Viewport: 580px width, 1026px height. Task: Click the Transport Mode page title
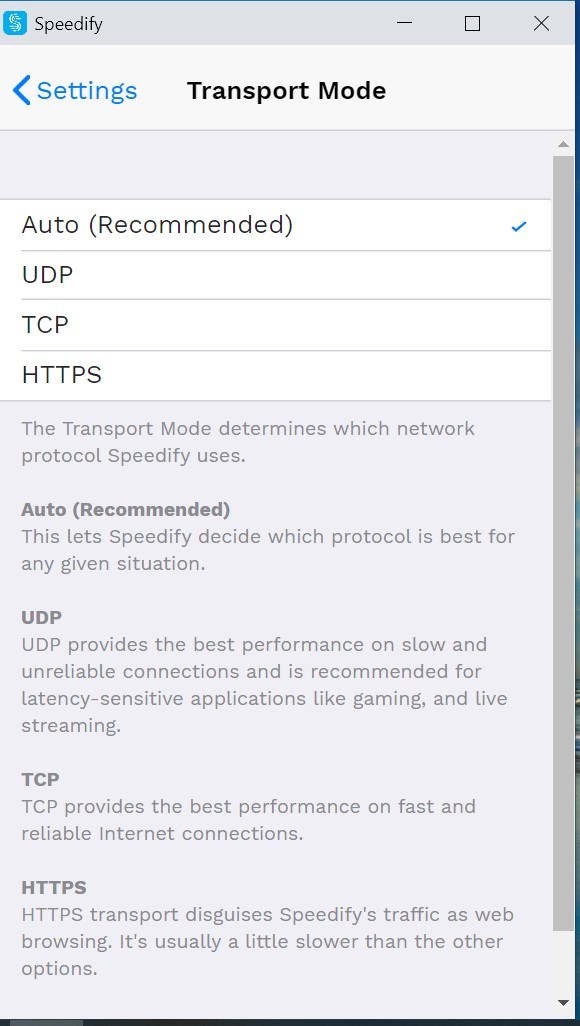tap(286, 90)
